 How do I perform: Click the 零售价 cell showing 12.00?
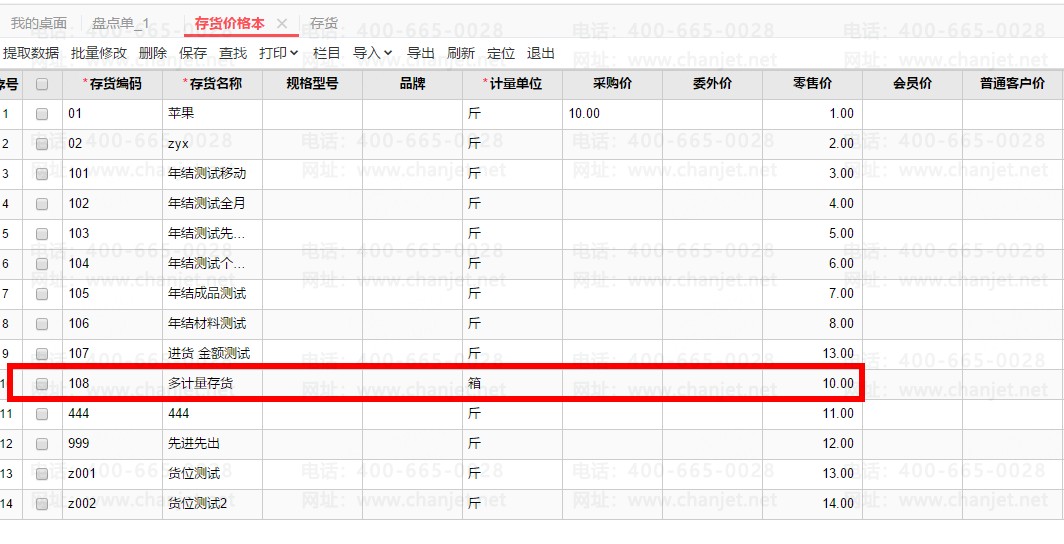[x=812, y=444]
